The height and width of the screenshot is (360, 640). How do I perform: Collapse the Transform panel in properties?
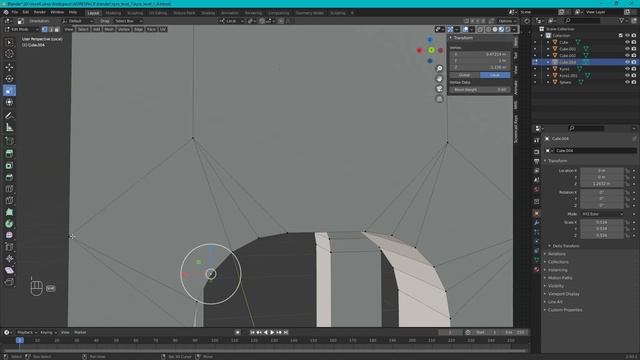click(557, 161)
